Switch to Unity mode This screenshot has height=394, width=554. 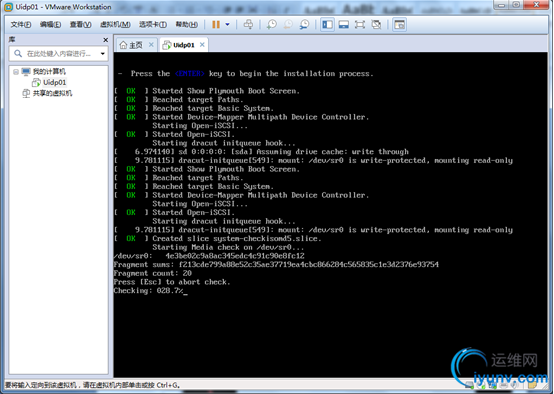click(x=376, y=24)
